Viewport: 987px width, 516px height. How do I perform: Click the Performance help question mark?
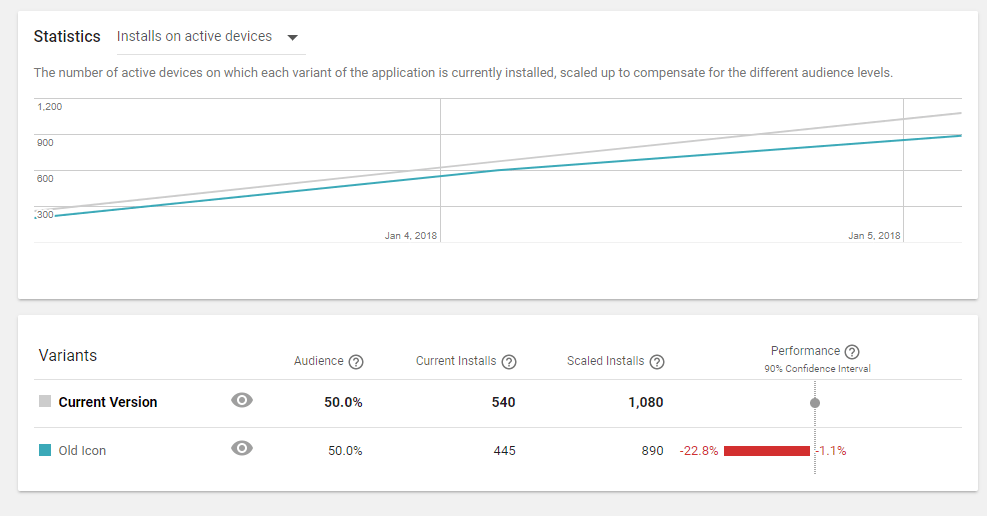852,352
